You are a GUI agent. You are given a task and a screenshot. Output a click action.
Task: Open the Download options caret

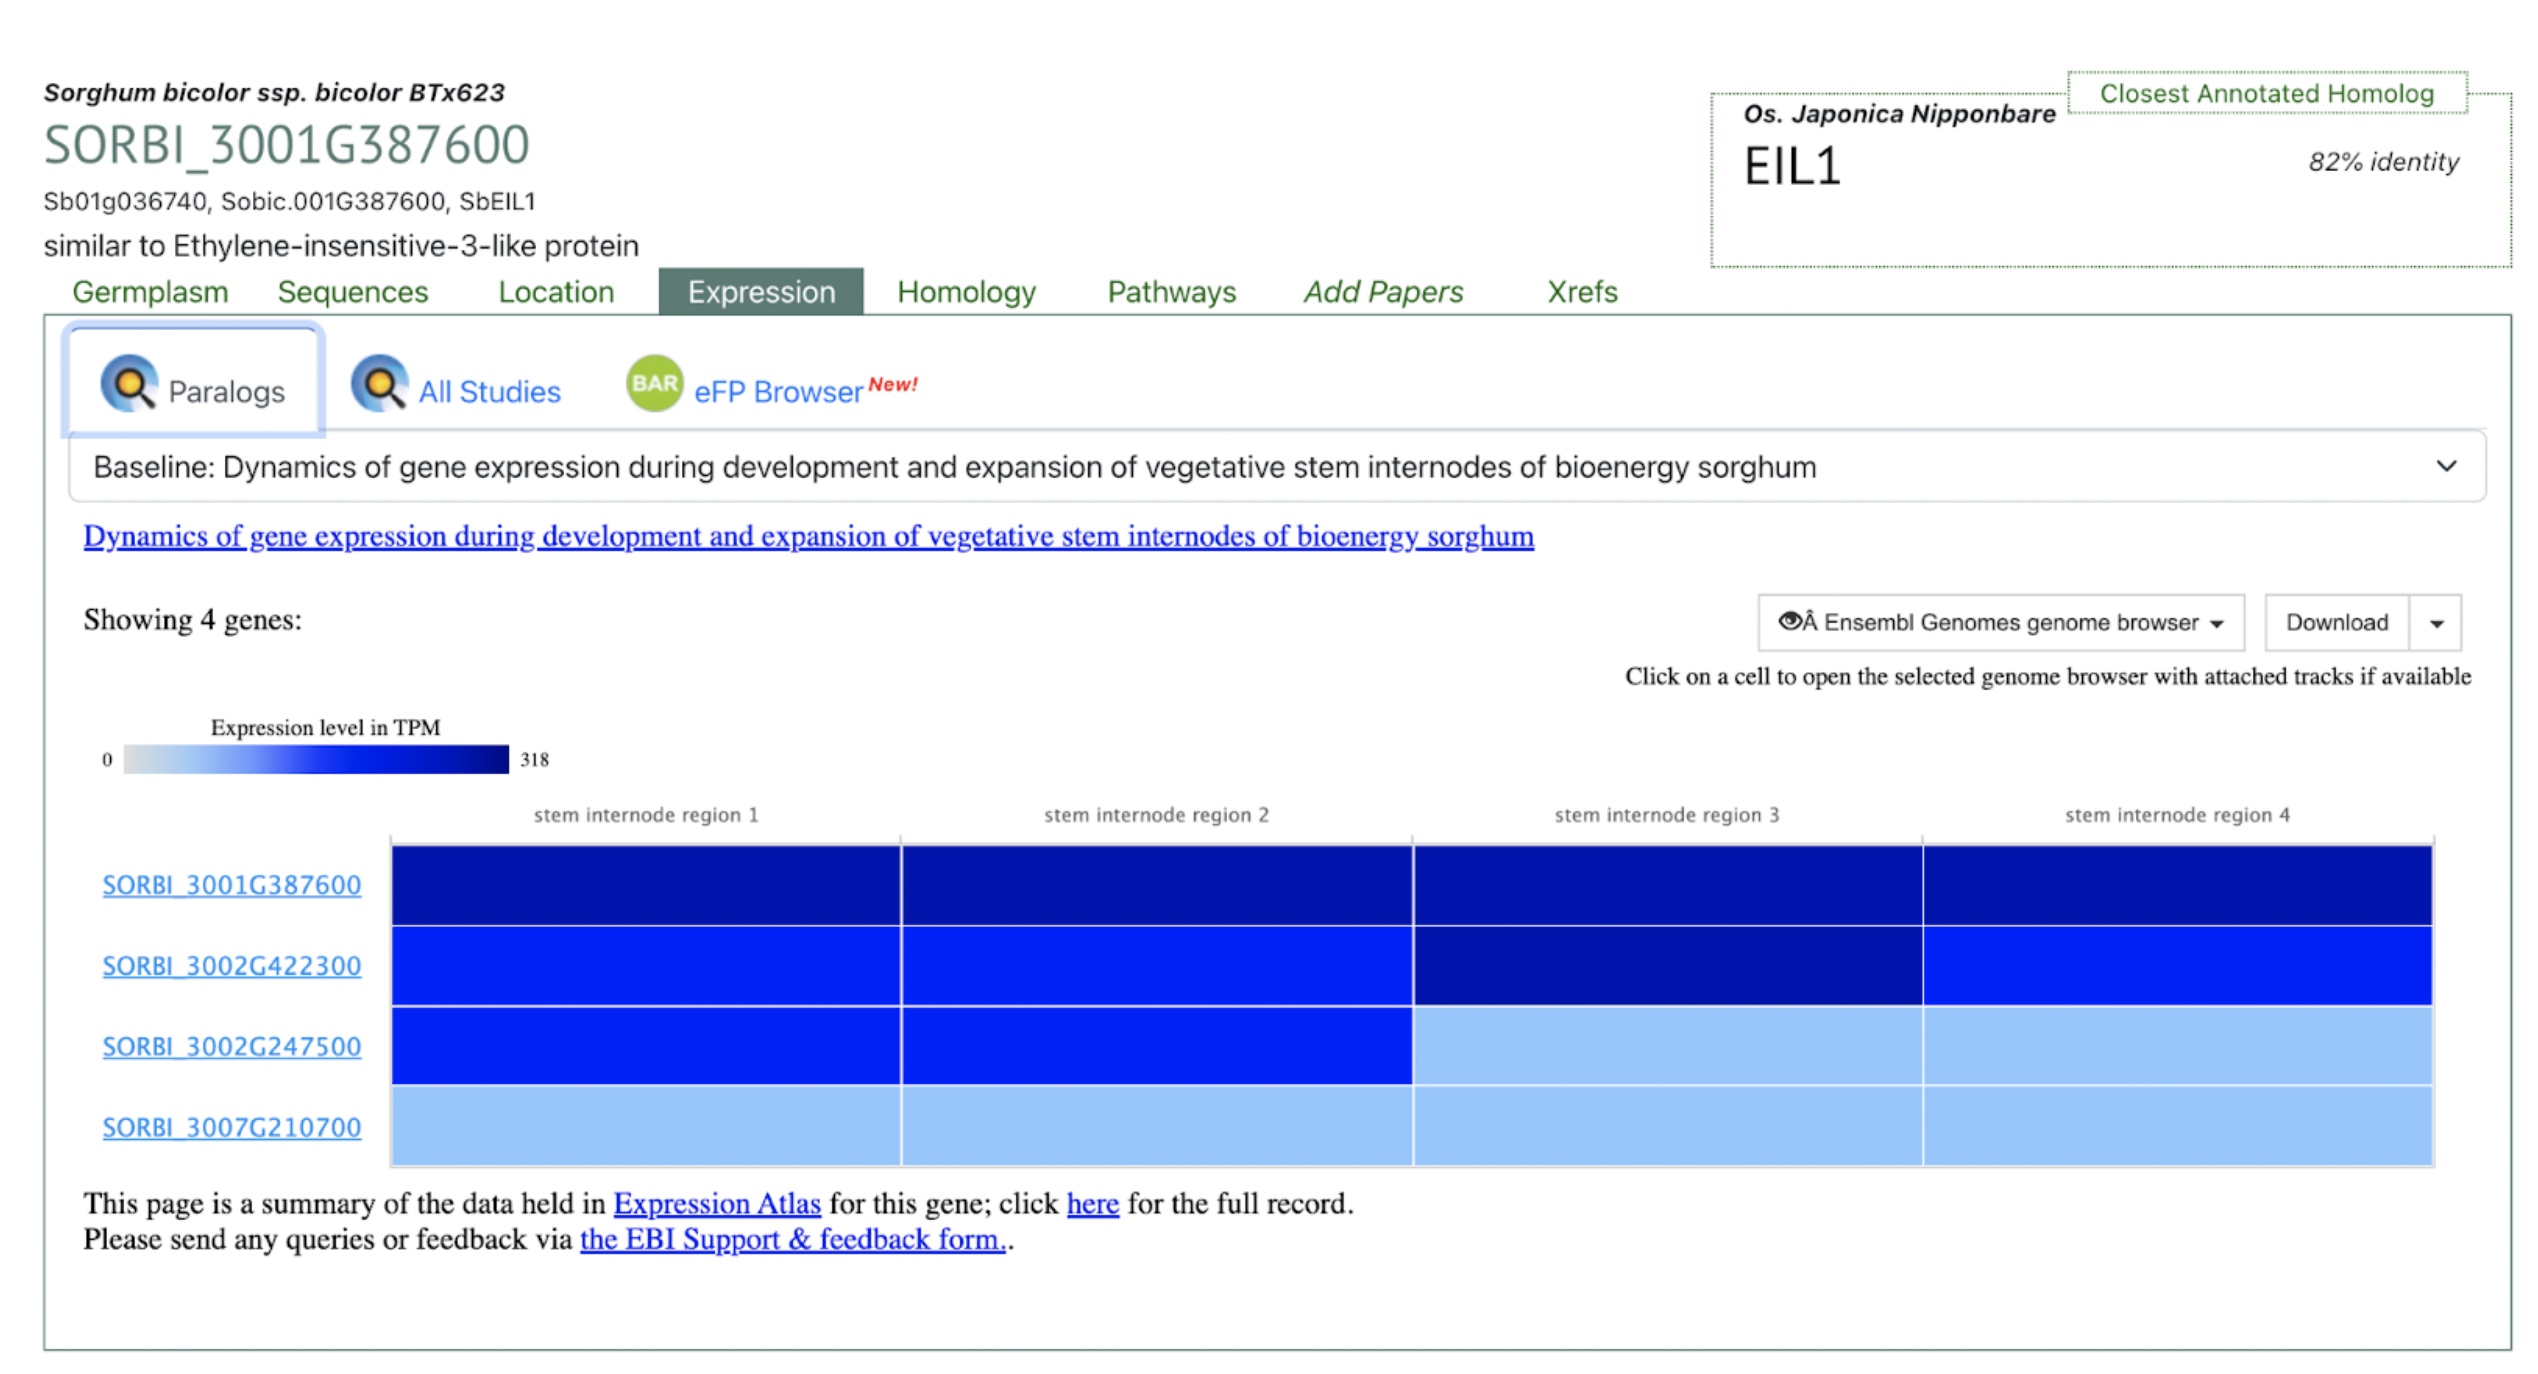click(2436, 623)
